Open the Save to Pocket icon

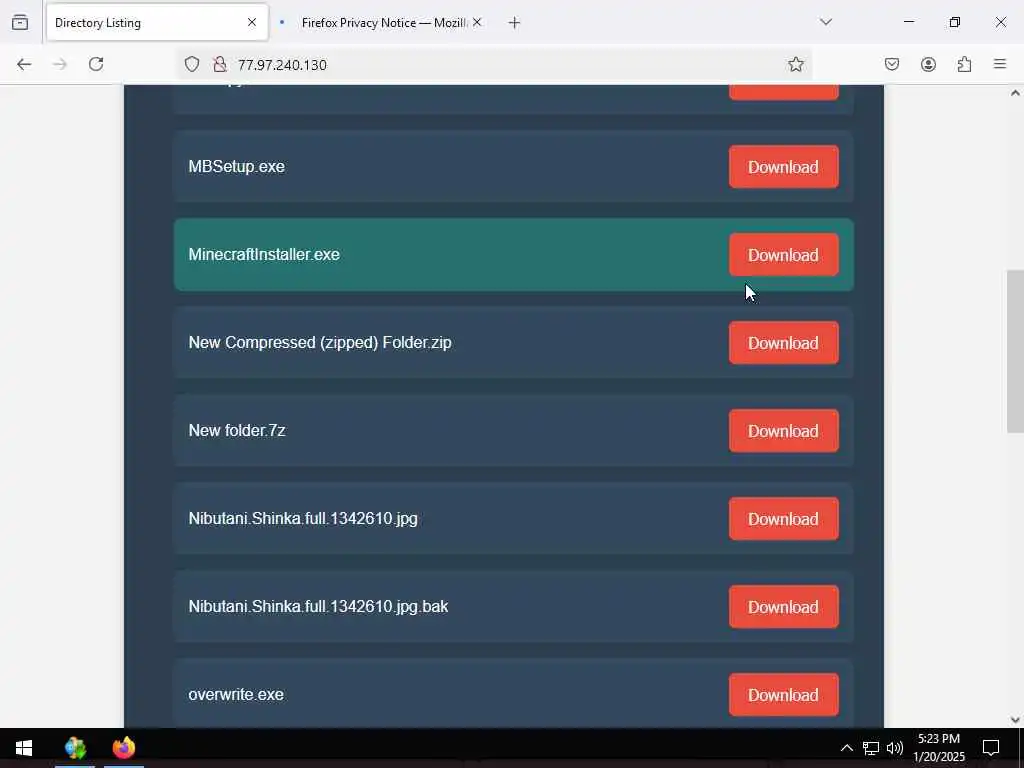[892, 64]
